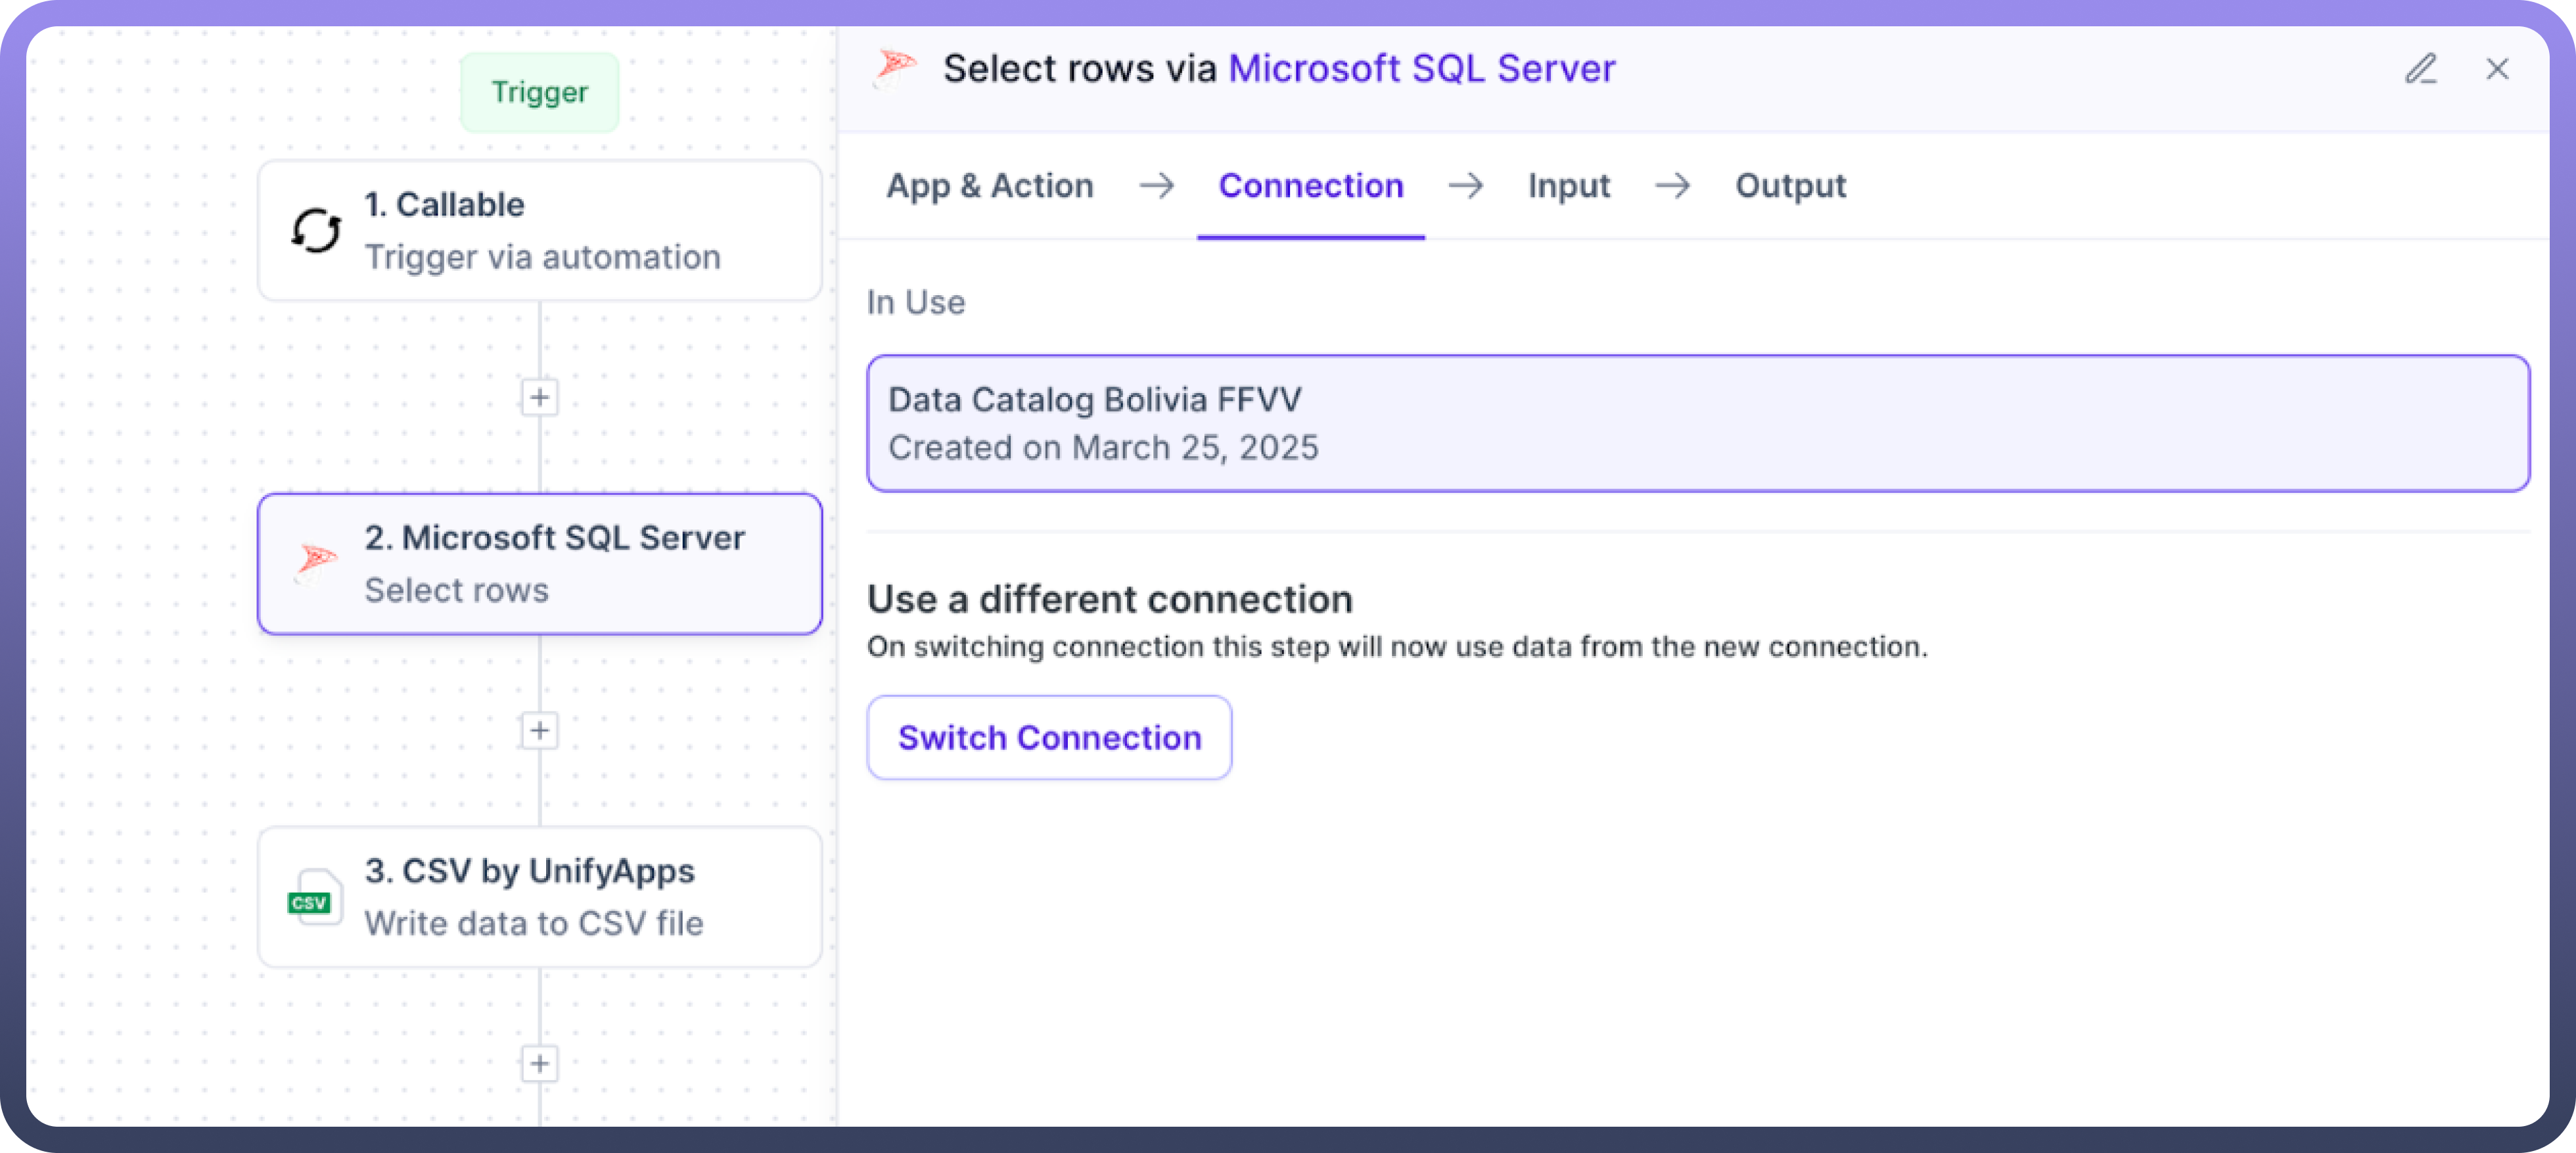Add step between SQL Server and CSV

pyautogui.click(x=539, y=730)
